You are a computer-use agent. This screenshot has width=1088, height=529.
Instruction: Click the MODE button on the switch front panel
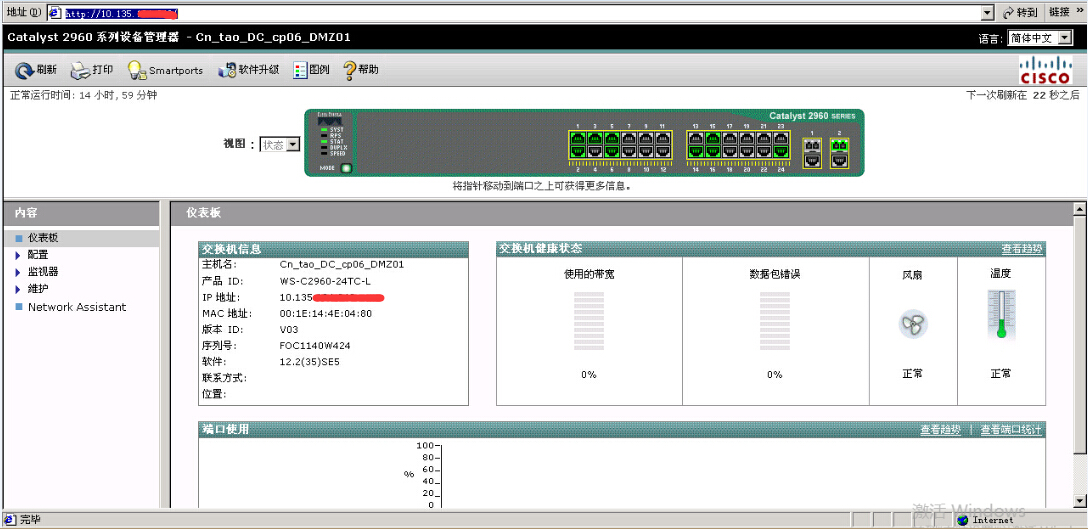point(346,168)
